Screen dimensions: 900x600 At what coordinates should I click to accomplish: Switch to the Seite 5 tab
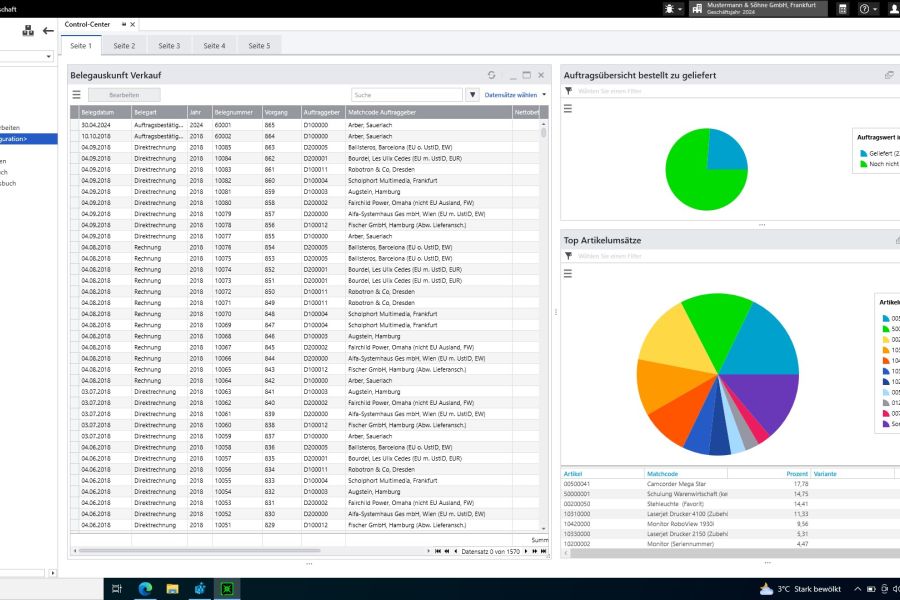click(259, 45)
